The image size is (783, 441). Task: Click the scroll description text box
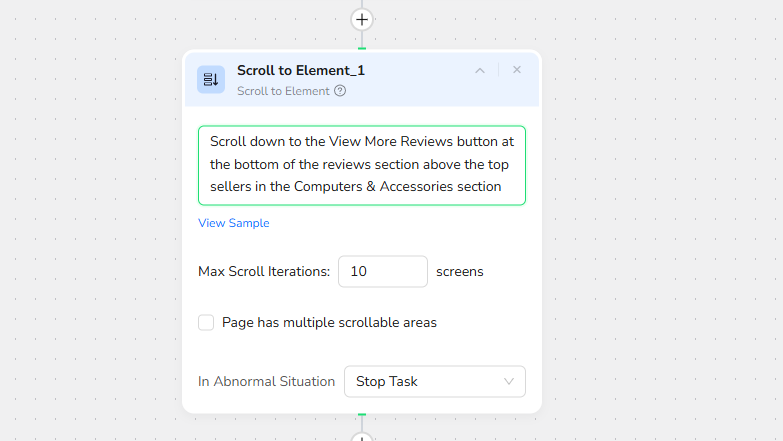tap(362, 165)
